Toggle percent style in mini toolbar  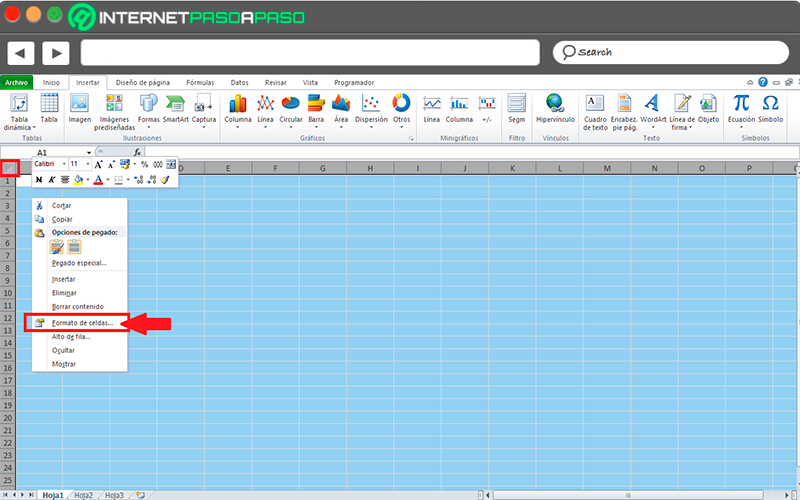(144, 164)
